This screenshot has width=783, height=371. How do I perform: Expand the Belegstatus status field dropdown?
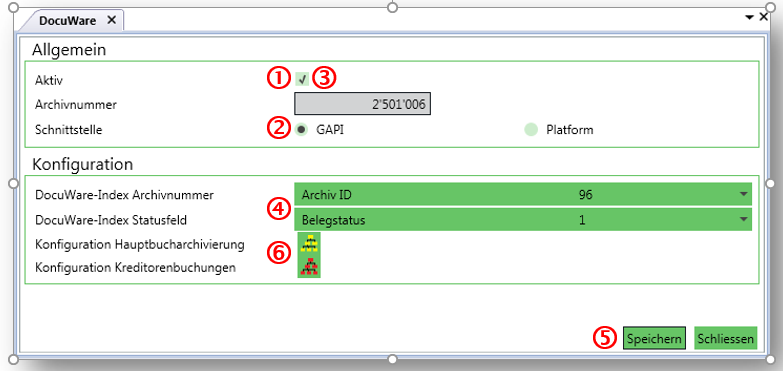coord(523,220)
